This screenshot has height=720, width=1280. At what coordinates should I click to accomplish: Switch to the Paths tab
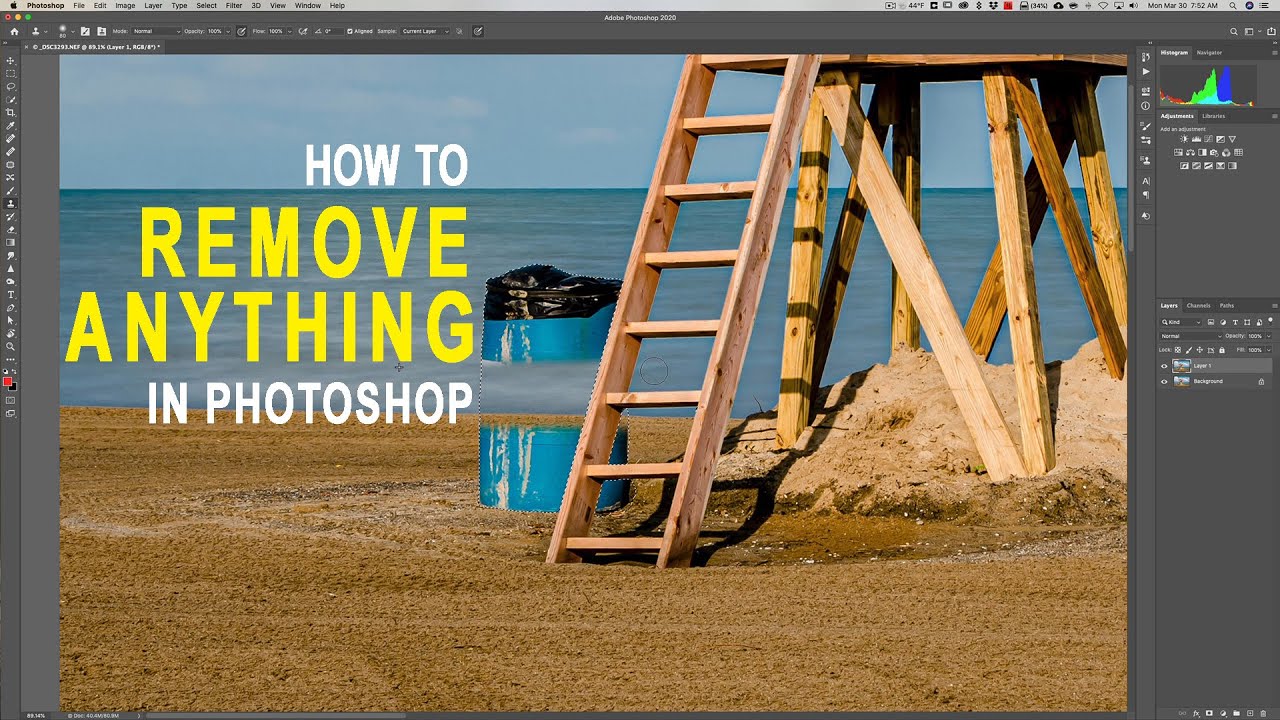click(x=1227, y=305)
